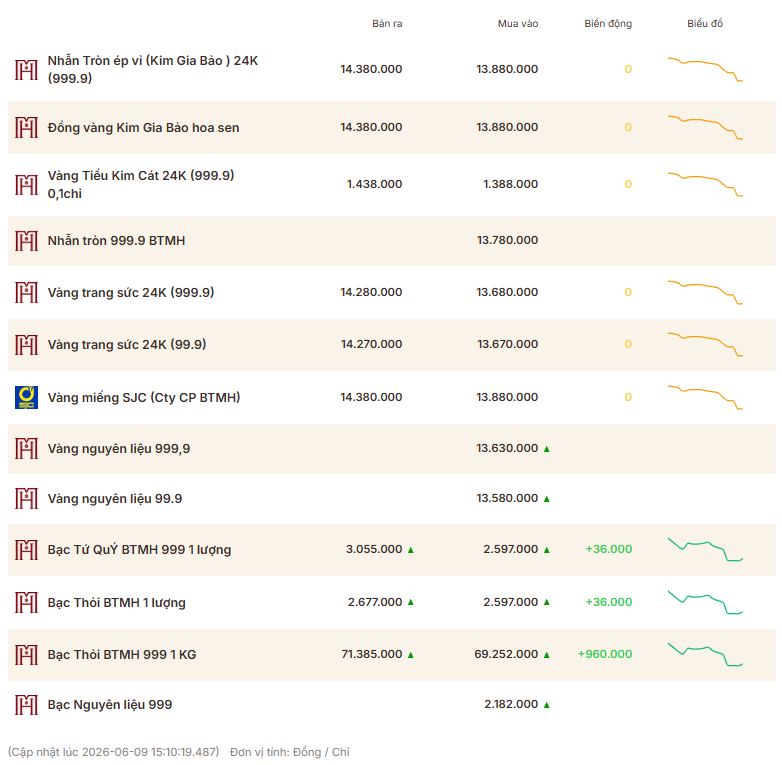Click the logo beside Bạc Thỏi BTMH 999 1 KG
Screen dimensions: 782x765
[26, 655]
